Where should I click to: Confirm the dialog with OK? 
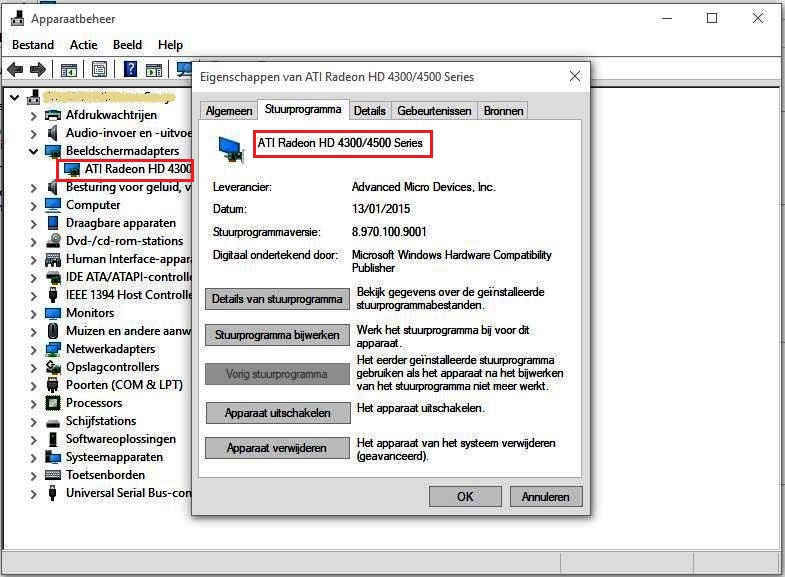[465, 496]
